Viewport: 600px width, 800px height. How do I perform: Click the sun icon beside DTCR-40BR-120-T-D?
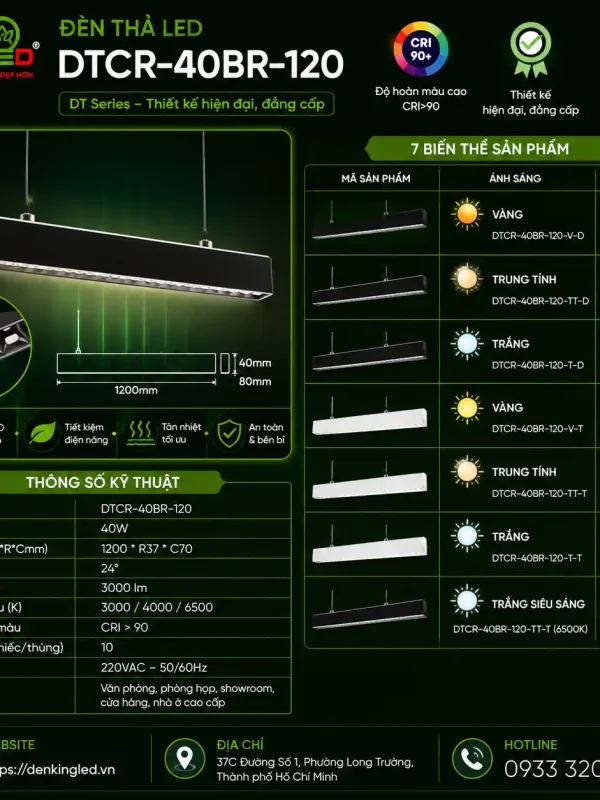click(467, 343)
